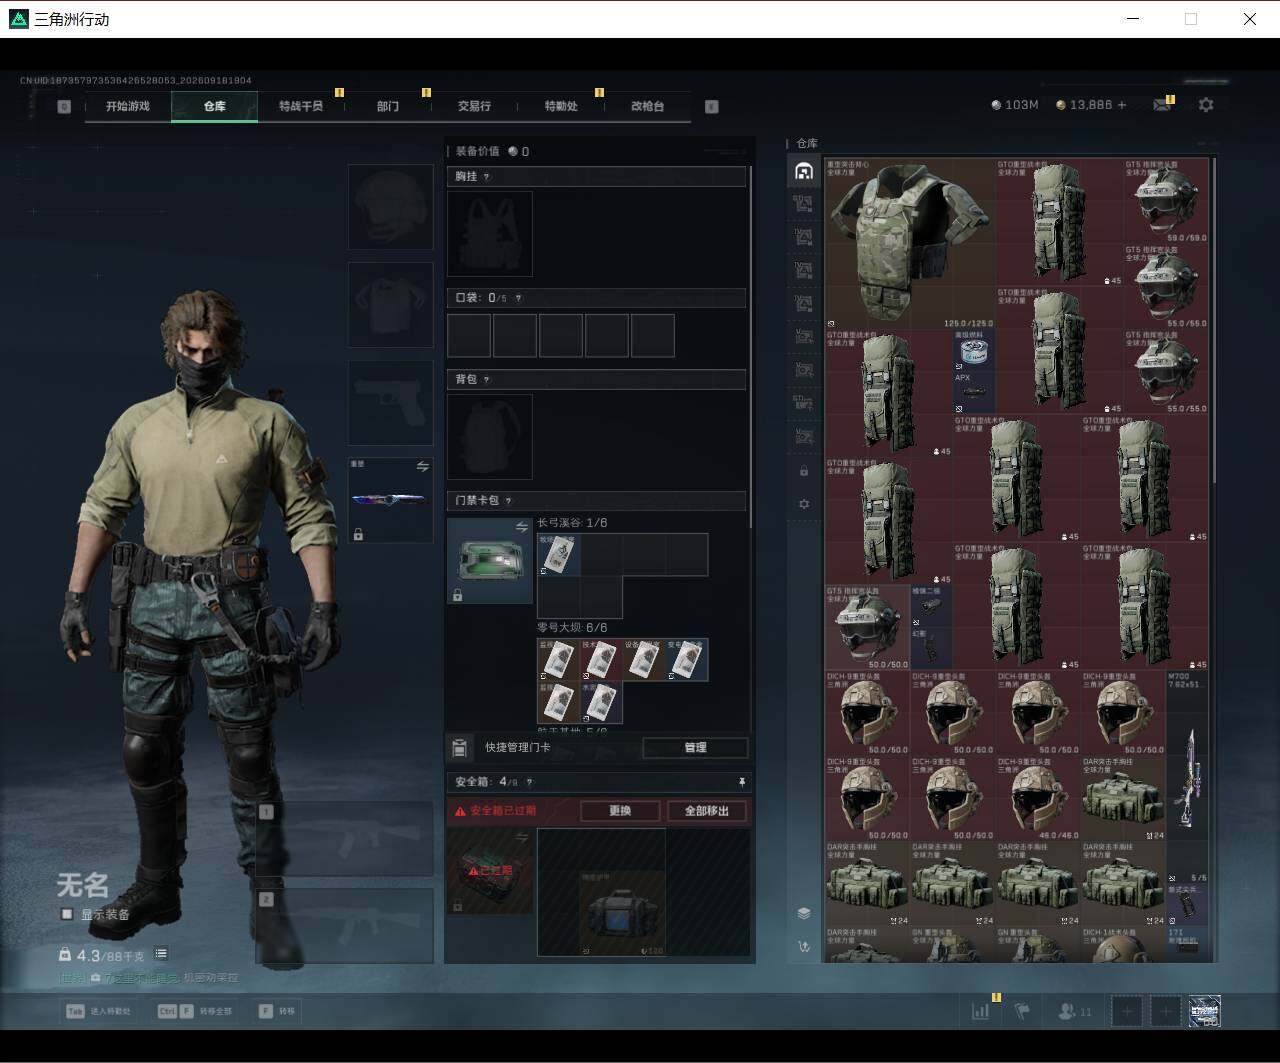Image resolution: width=1280 pixels, height=1063 pixels.
Task: Open the mail envelope icon
Action: coord(1162,104)
